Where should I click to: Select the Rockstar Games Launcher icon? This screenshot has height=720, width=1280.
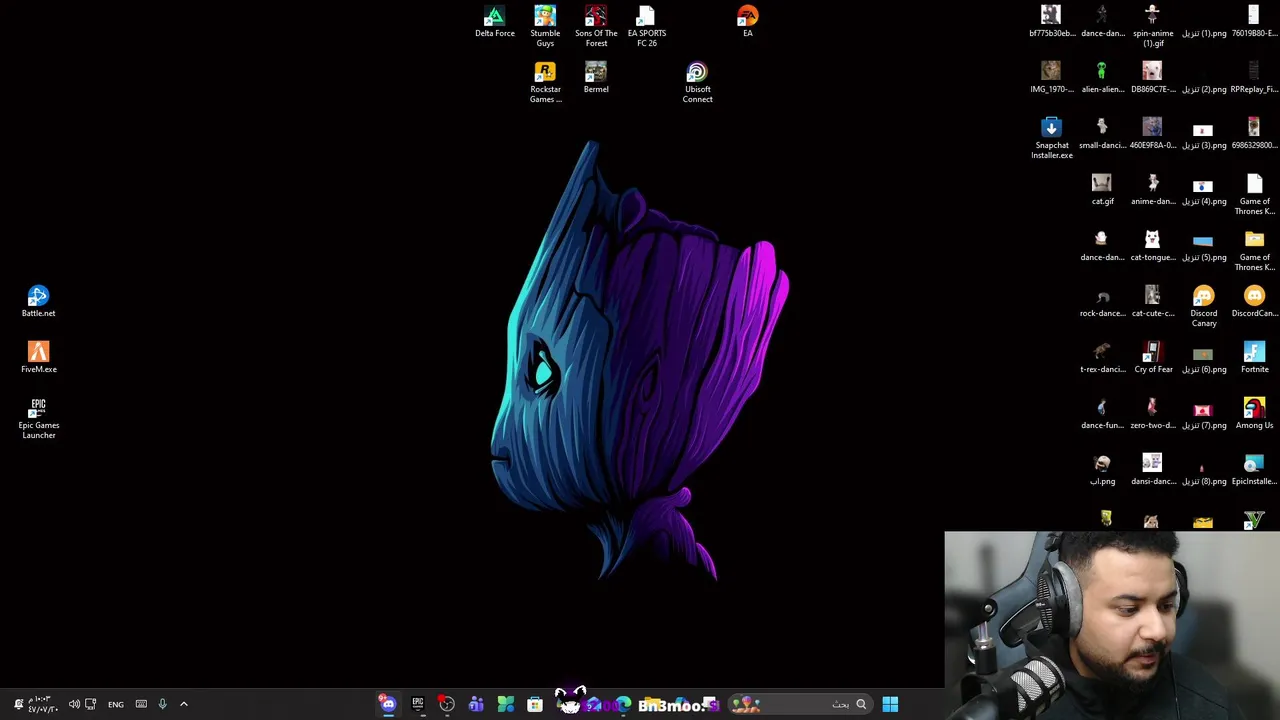pyautogui.click(x=545, y=83)
